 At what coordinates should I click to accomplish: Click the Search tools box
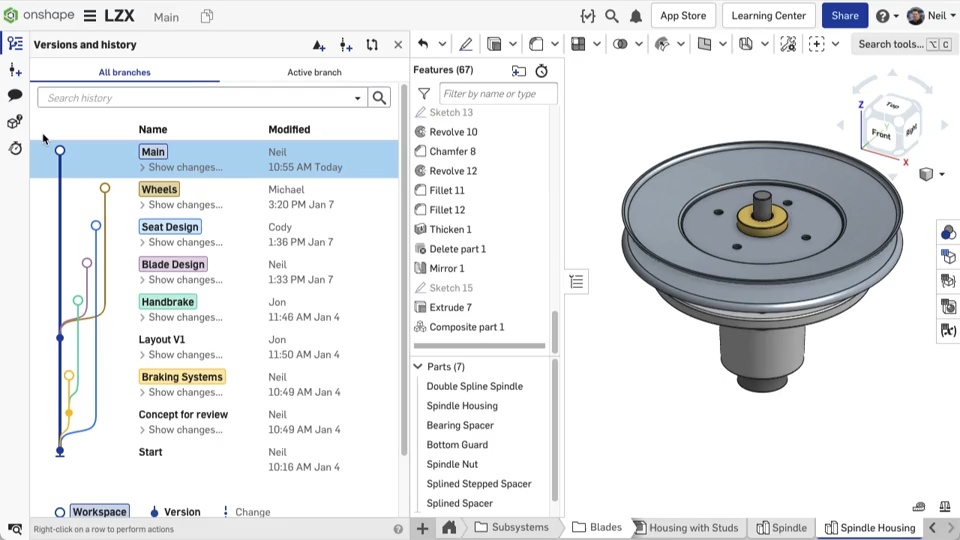coord(904,44)
